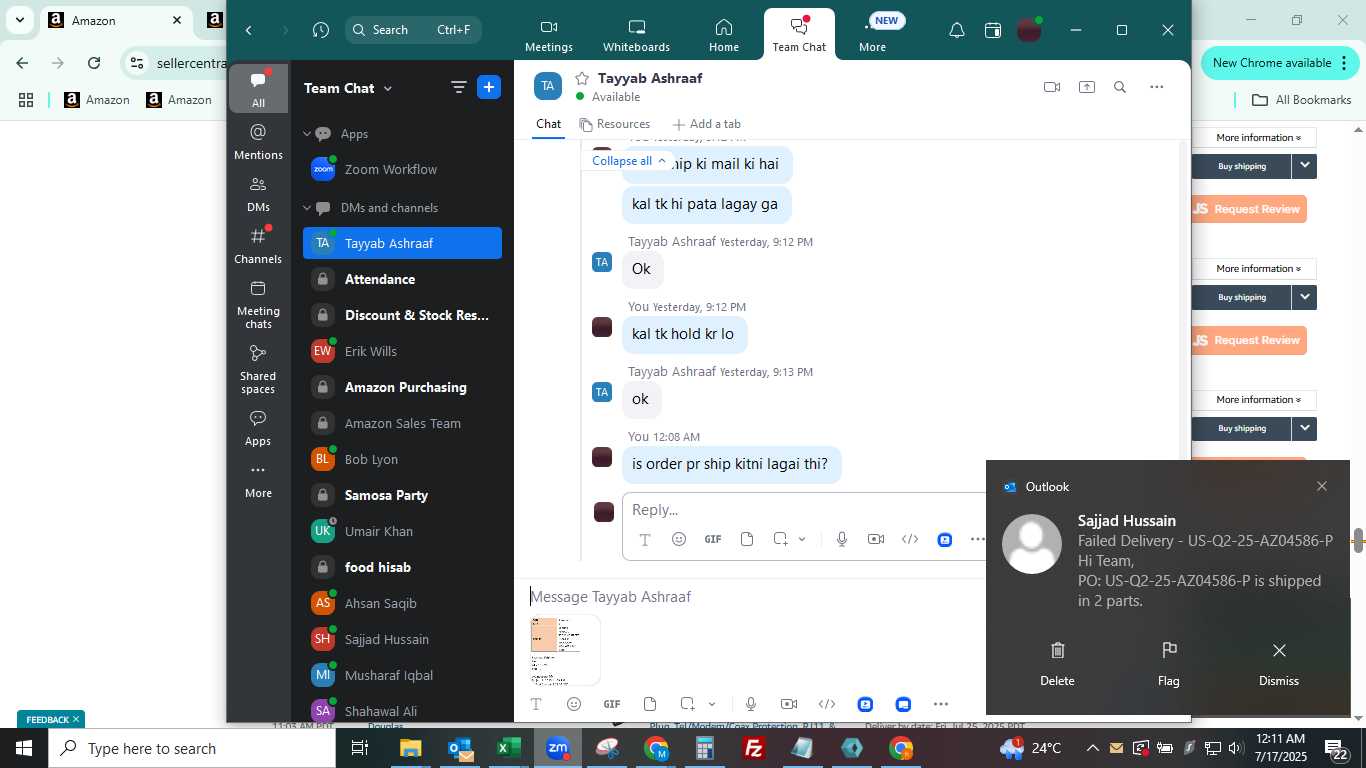Open Mentions in the sidebar
The width and height of the screenshot is (1366, 768).
(258, 142)
